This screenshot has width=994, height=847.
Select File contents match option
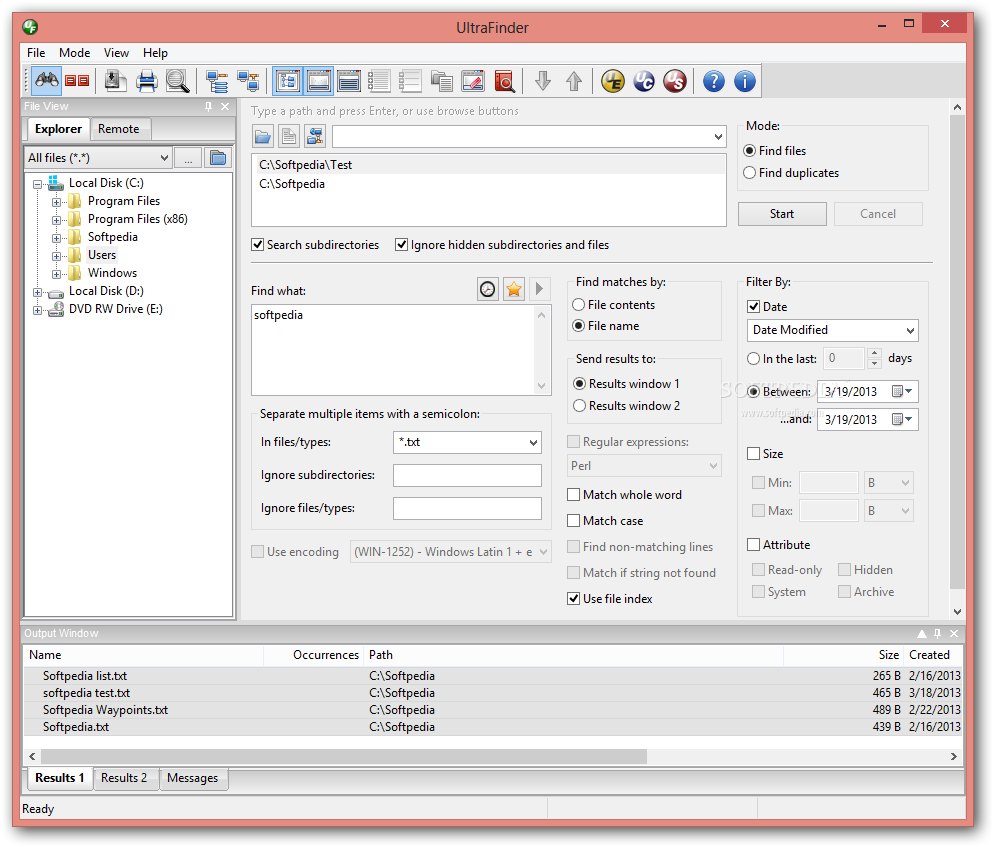click(x=578, y=305)
